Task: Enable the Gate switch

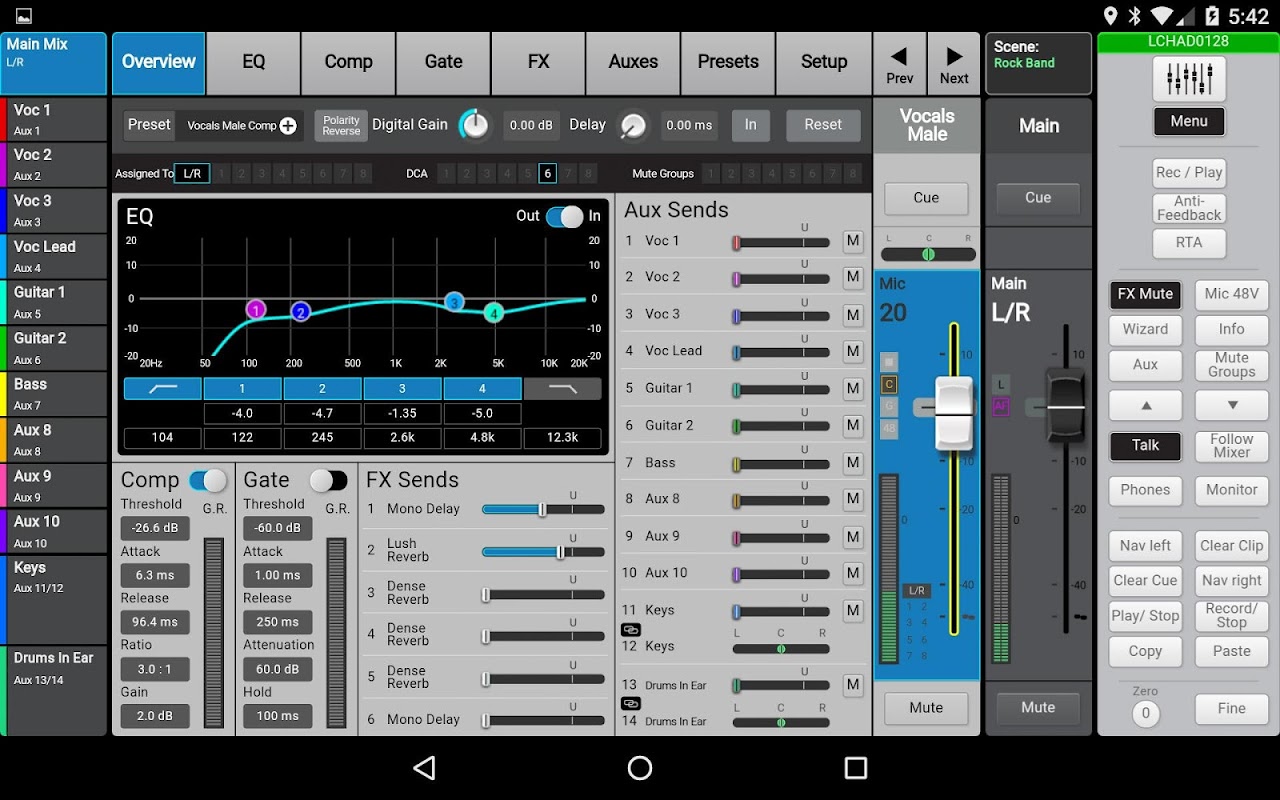Action: [328, 481]
